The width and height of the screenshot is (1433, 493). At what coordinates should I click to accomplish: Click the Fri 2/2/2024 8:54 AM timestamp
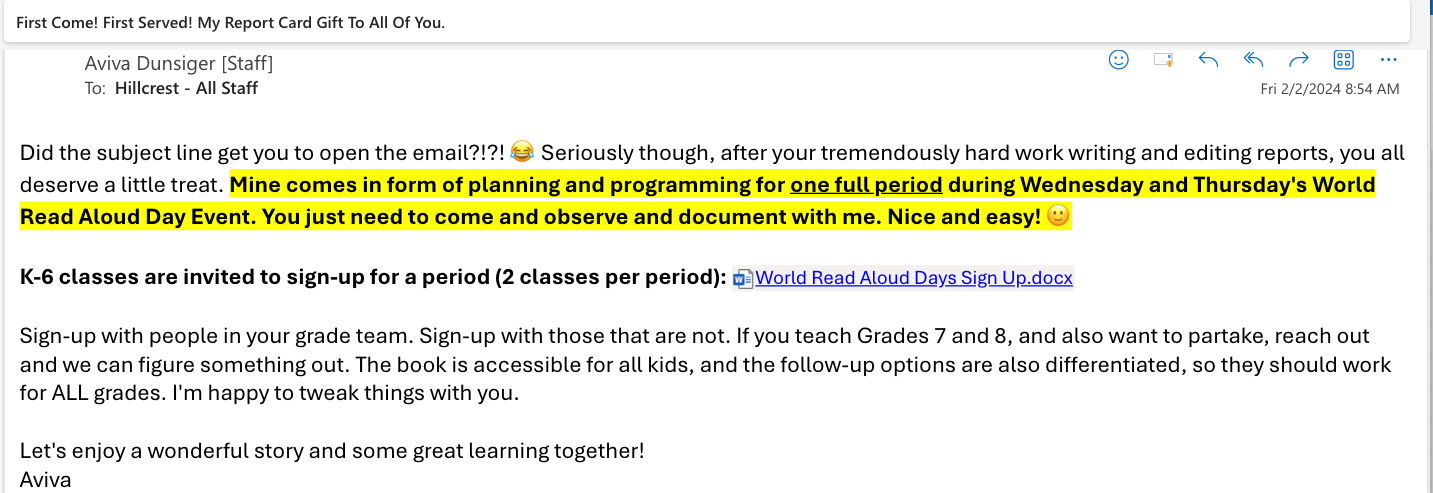(x=1330, y=89)
